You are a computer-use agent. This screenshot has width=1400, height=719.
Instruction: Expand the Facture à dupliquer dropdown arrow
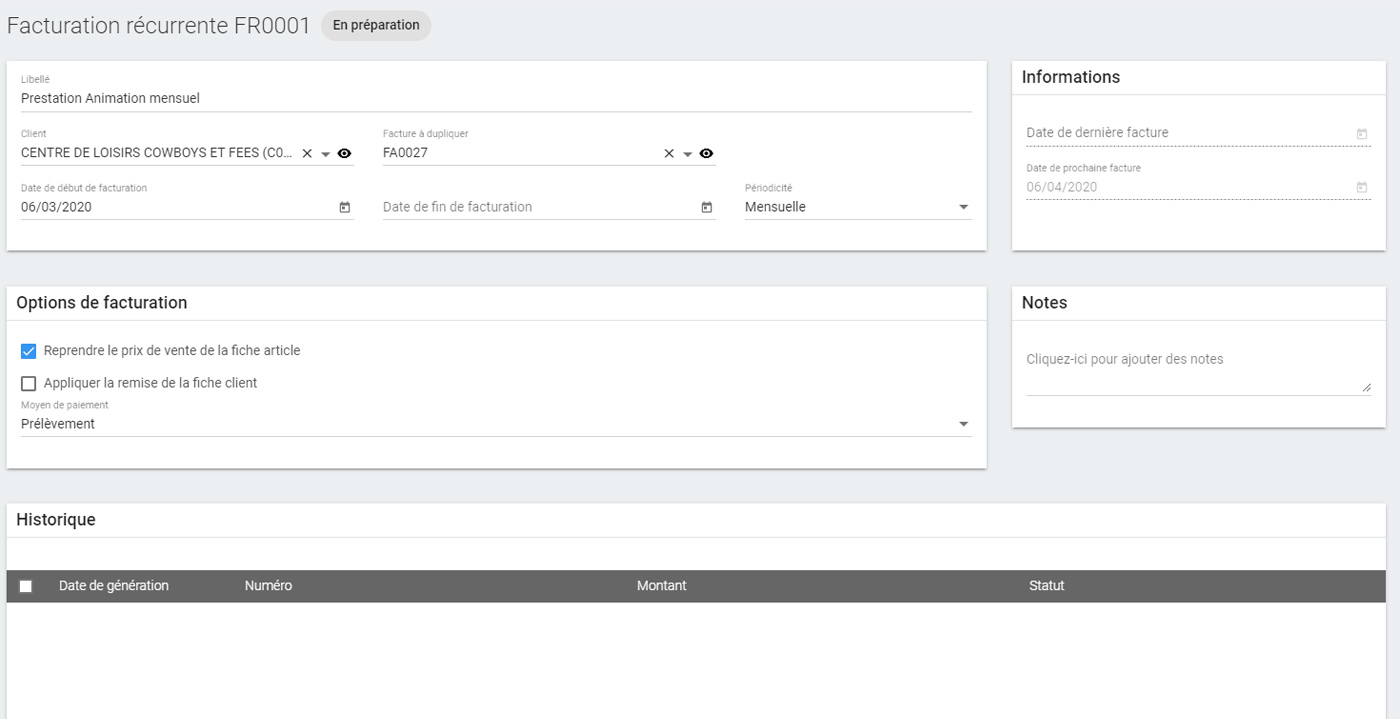[x=687, y=152]
